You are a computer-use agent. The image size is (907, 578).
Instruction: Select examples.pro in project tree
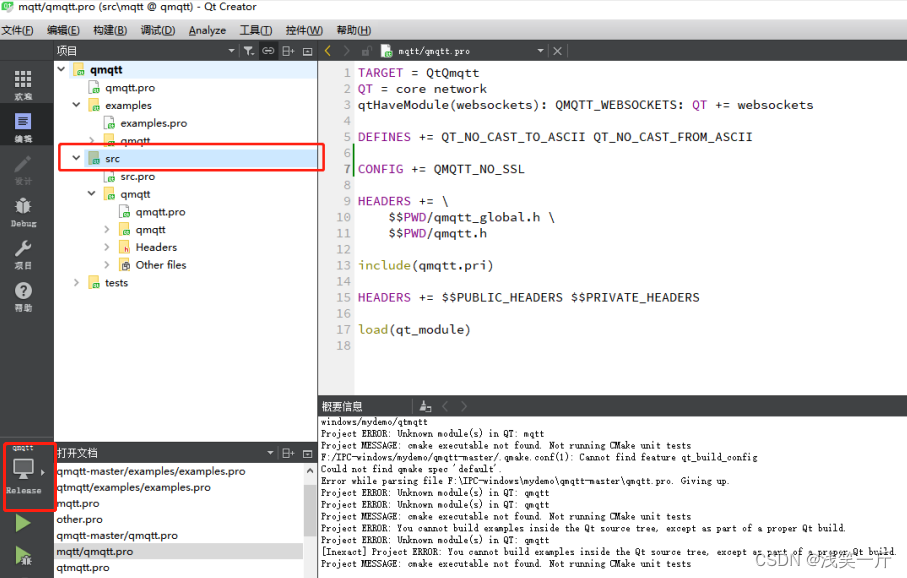pyautogui.click(x=153, y=123)
